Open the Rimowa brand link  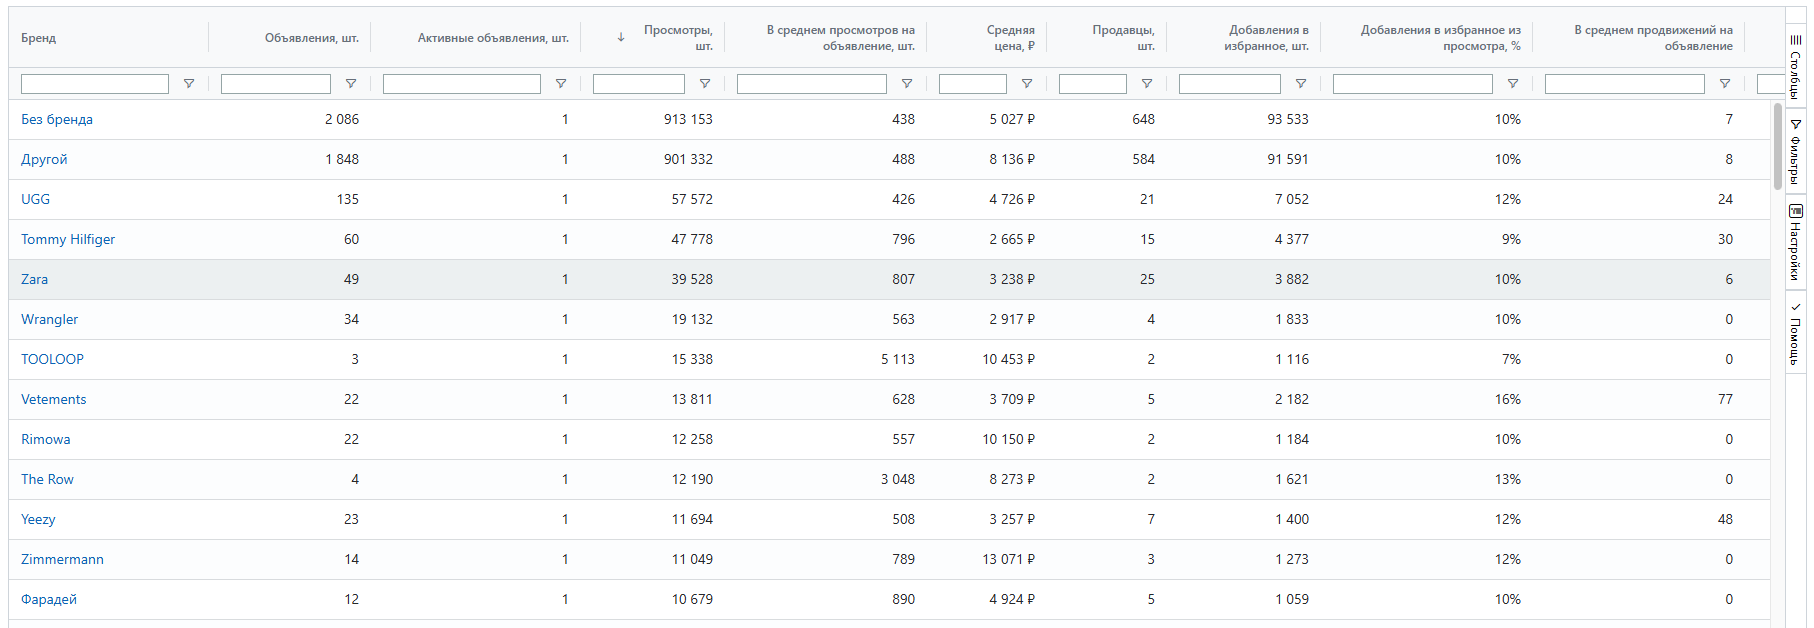[x=46, y=439]
